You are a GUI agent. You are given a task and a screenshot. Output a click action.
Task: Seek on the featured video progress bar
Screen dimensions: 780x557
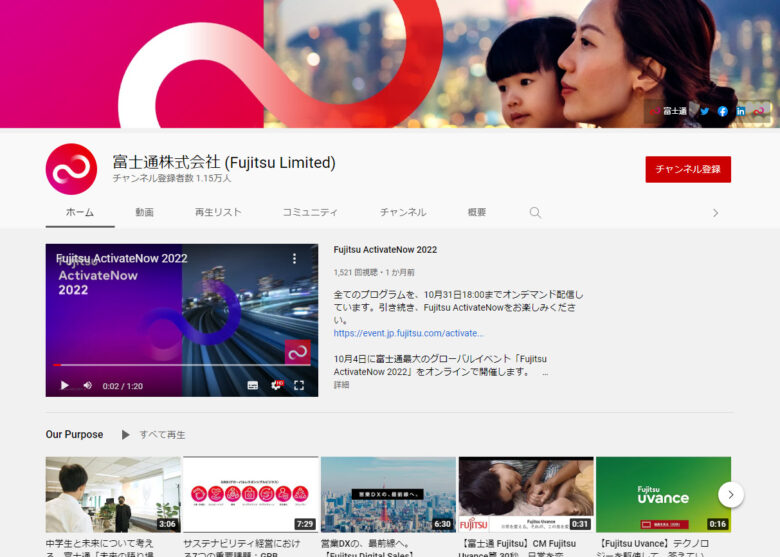coord(182,365)
